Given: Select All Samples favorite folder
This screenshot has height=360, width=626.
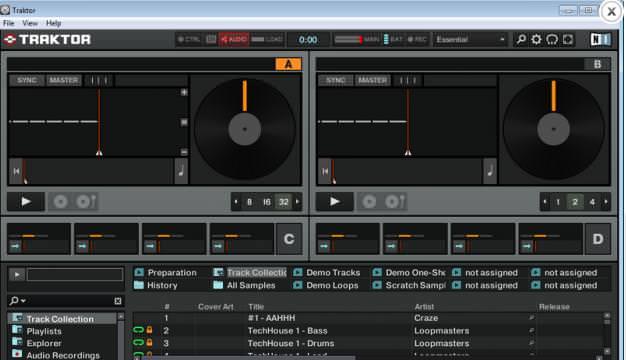Looking at the screenshot, I should click(245, 285).
